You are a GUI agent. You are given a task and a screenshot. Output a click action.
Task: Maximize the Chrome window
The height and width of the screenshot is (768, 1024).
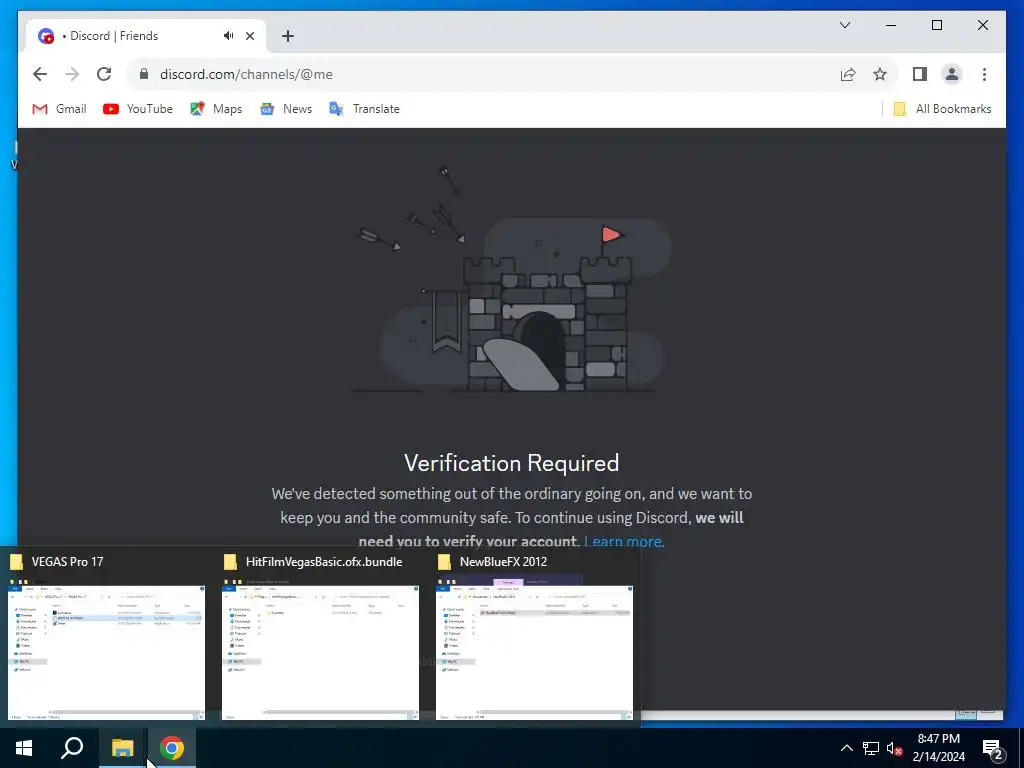(x=936, y=25)
